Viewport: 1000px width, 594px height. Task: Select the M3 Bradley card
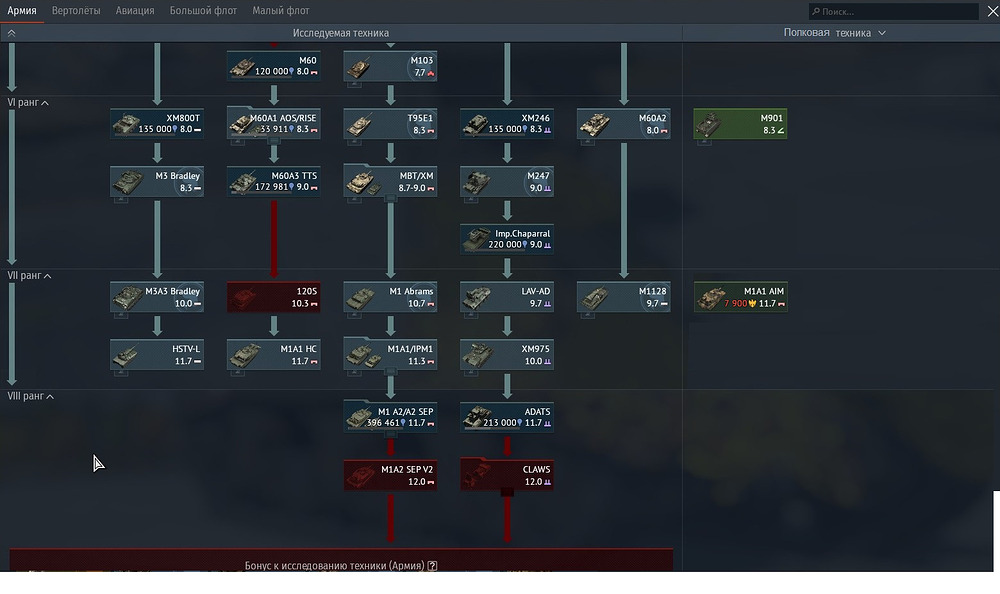click(x=157, y=182)
